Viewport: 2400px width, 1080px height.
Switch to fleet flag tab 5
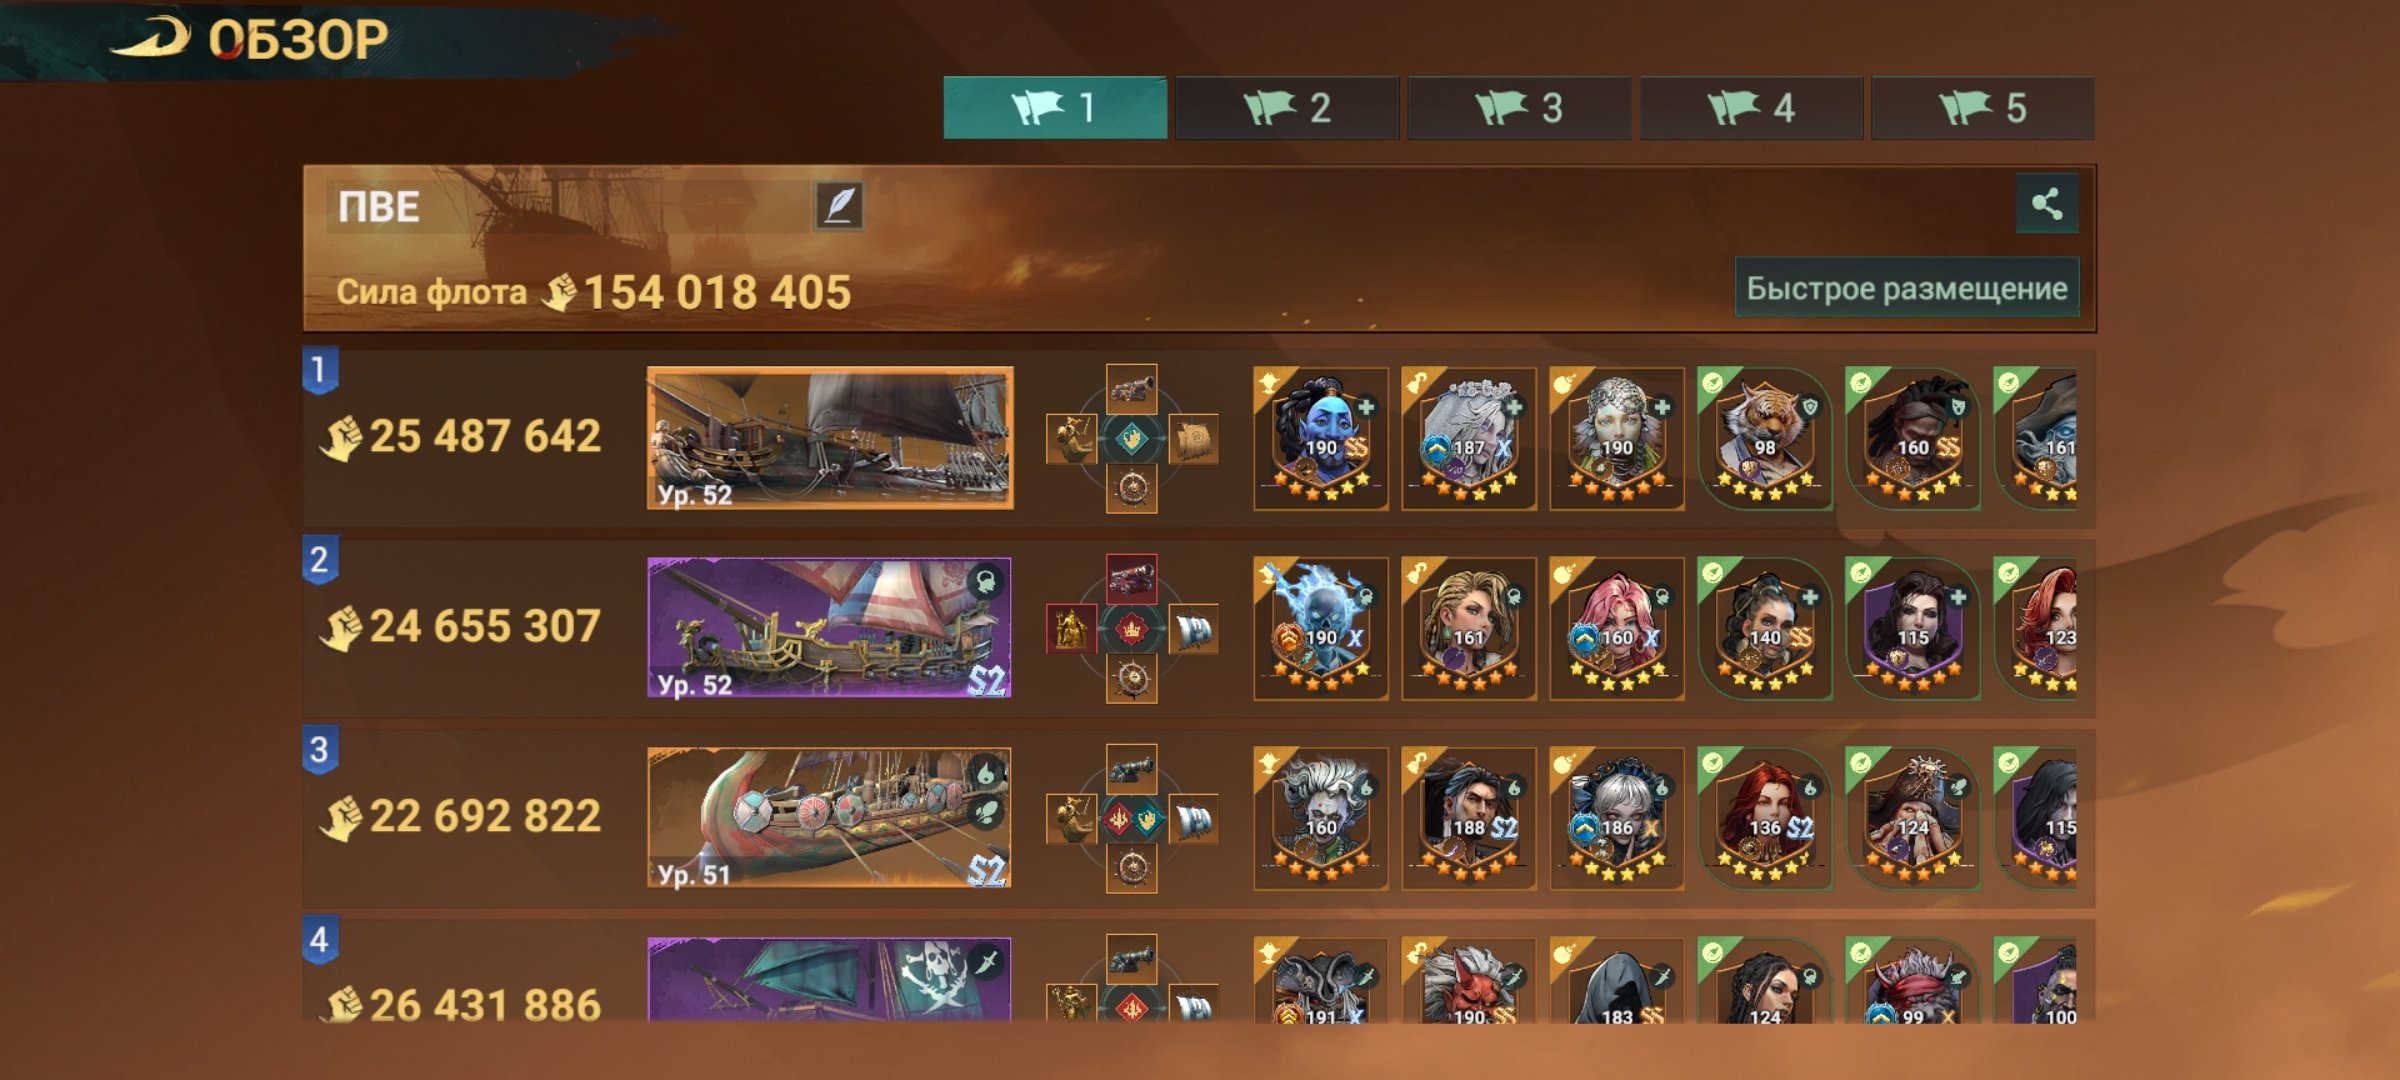(1982, 108)
